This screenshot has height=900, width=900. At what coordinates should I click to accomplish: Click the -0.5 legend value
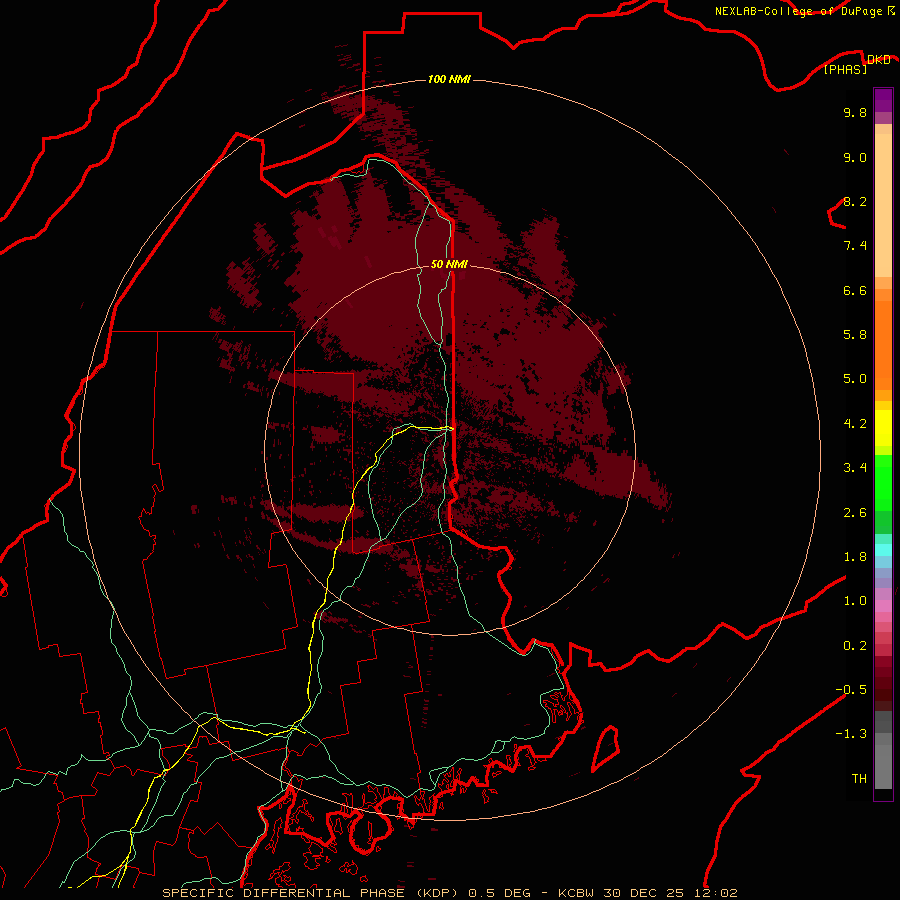pyautogui.click(x=851, y=690)
